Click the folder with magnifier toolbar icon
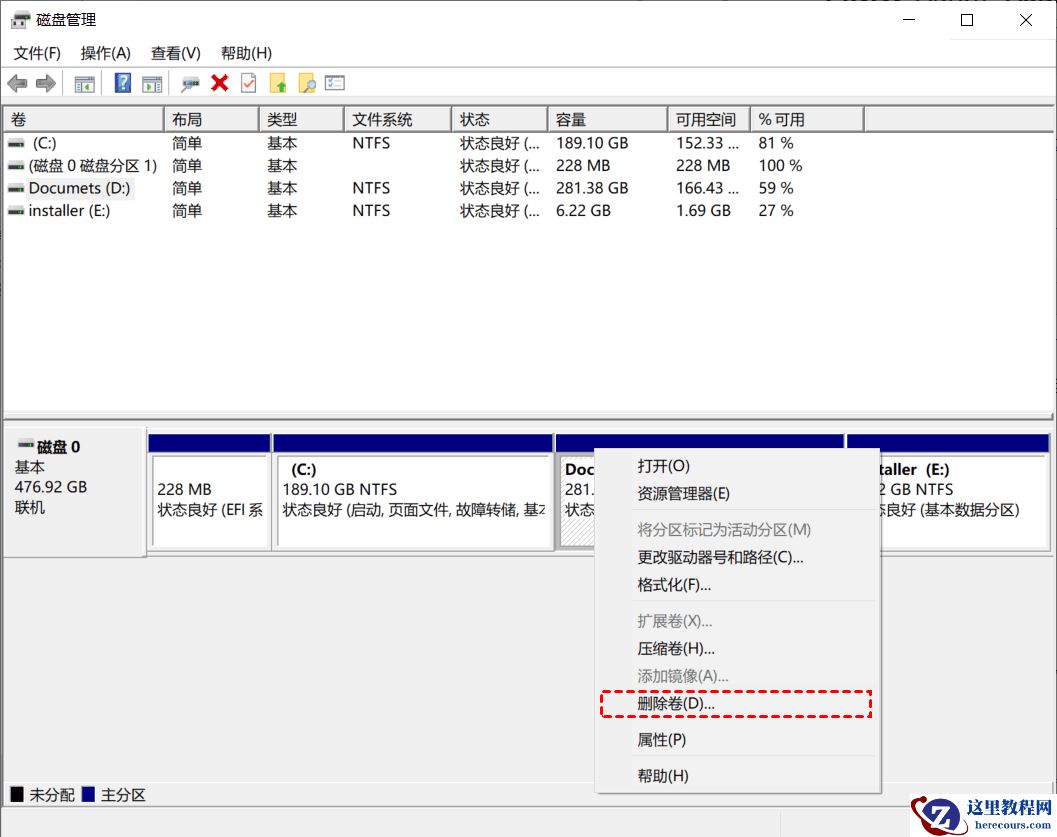 [x=307, y=83]
